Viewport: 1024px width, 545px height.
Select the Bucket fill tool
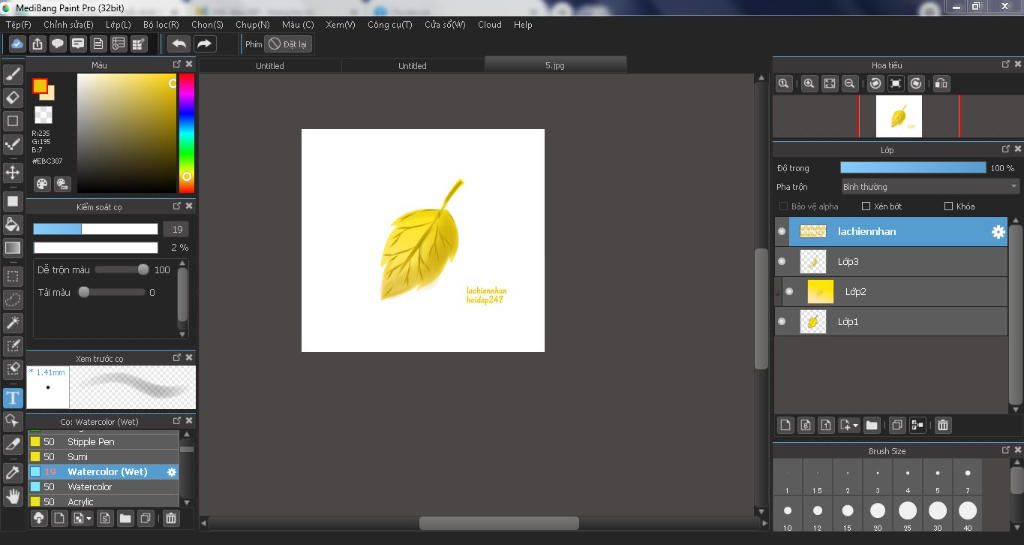click(13, 224)
